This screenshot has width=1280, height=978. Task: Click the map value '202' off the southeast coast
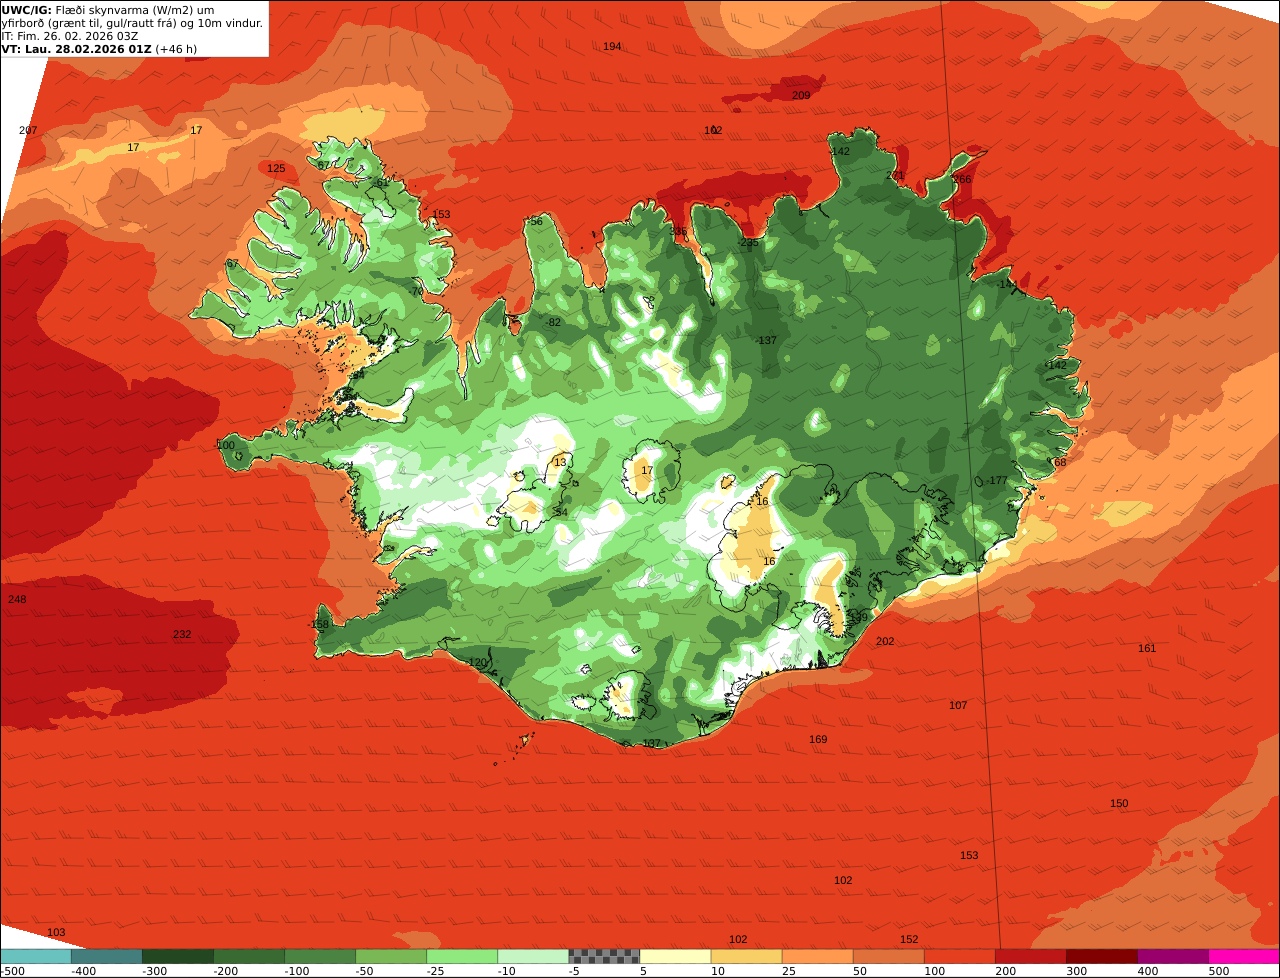coord(885,641)
